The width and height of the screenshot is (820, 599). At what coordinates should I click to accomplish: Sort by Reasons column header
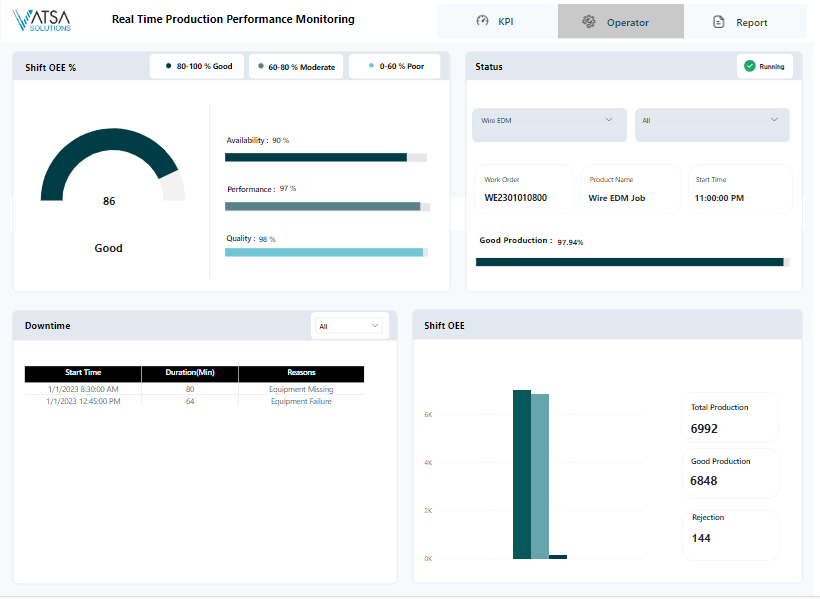coord(301,372)
